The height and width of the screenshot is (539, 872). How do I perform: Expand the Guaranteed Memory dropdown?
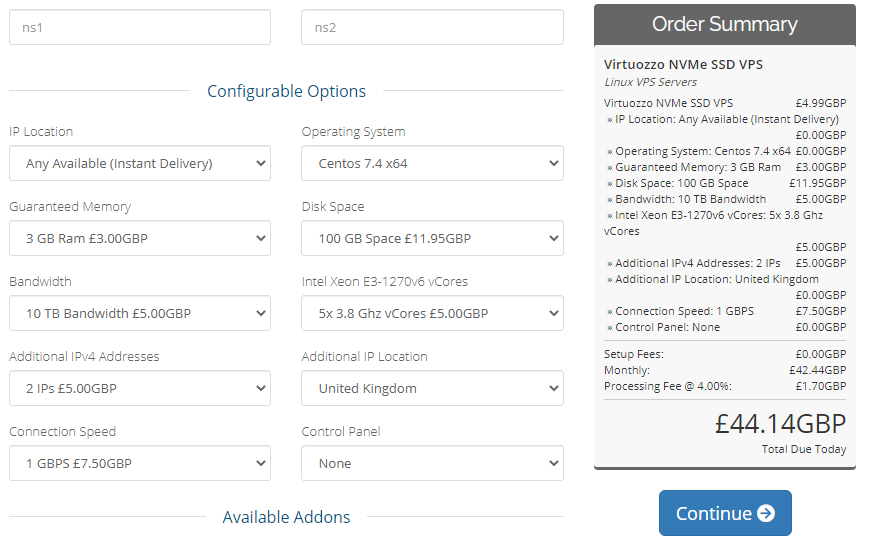click(x=140, y=238)
